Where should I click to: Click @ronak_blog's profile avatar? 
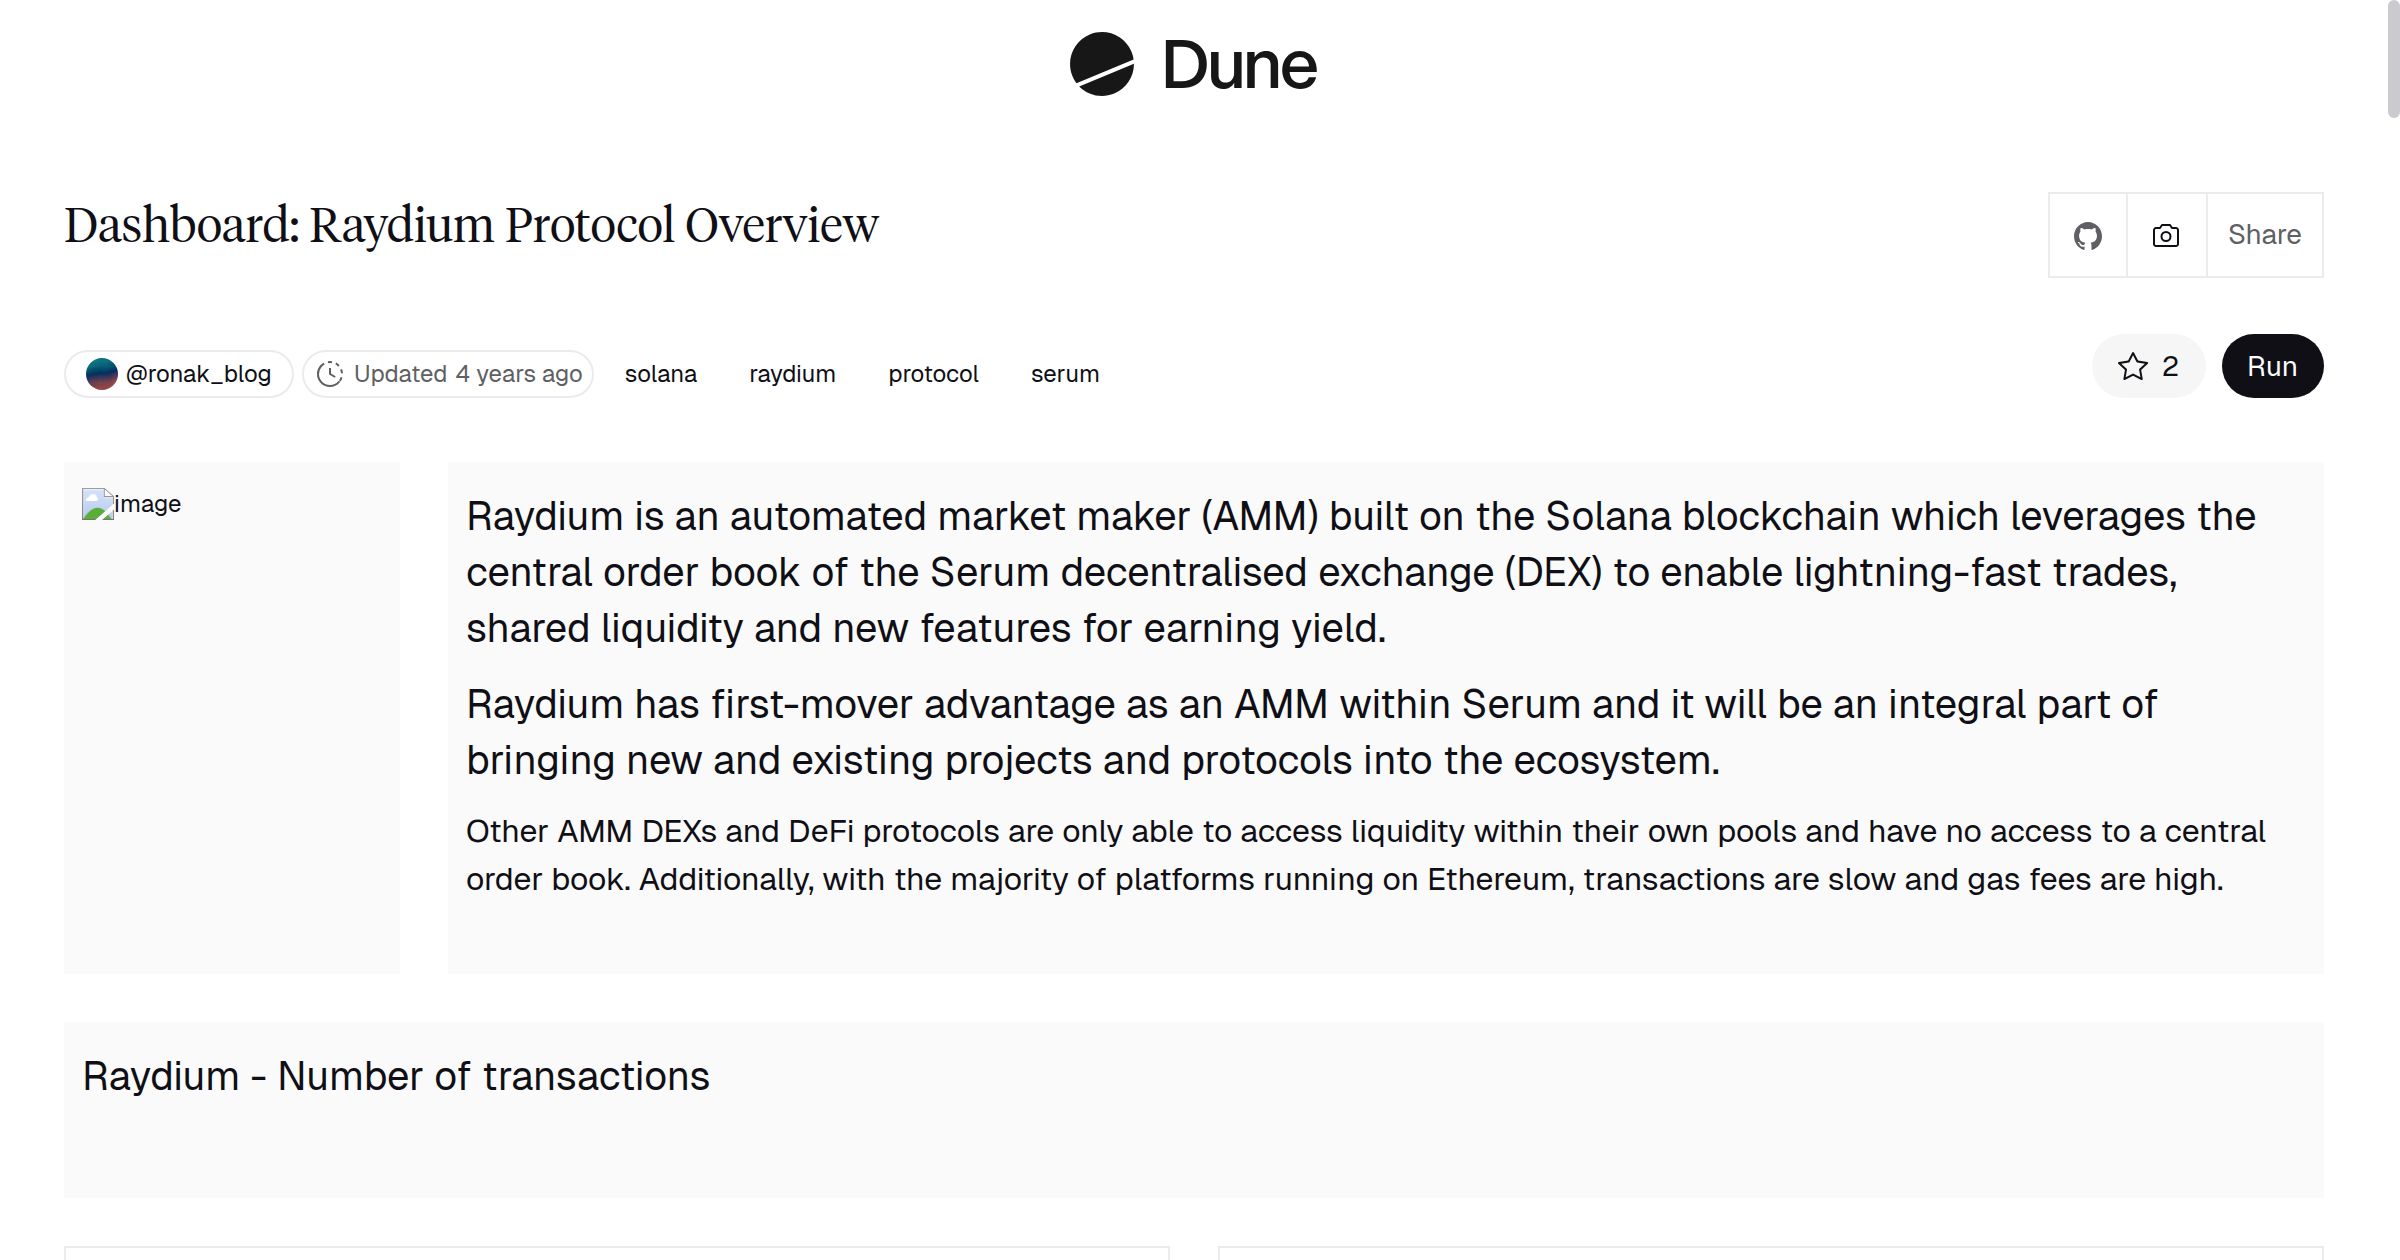[103, 373]
